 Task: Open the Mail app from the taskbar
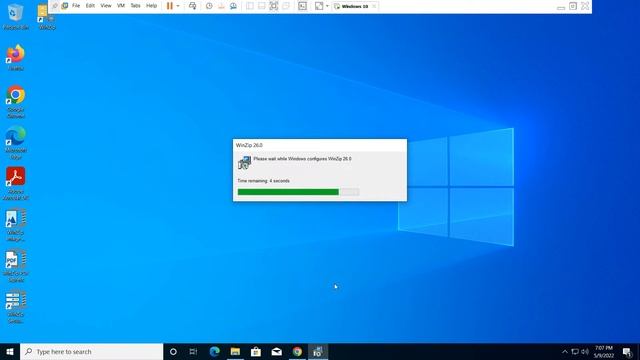click(276, 351)
